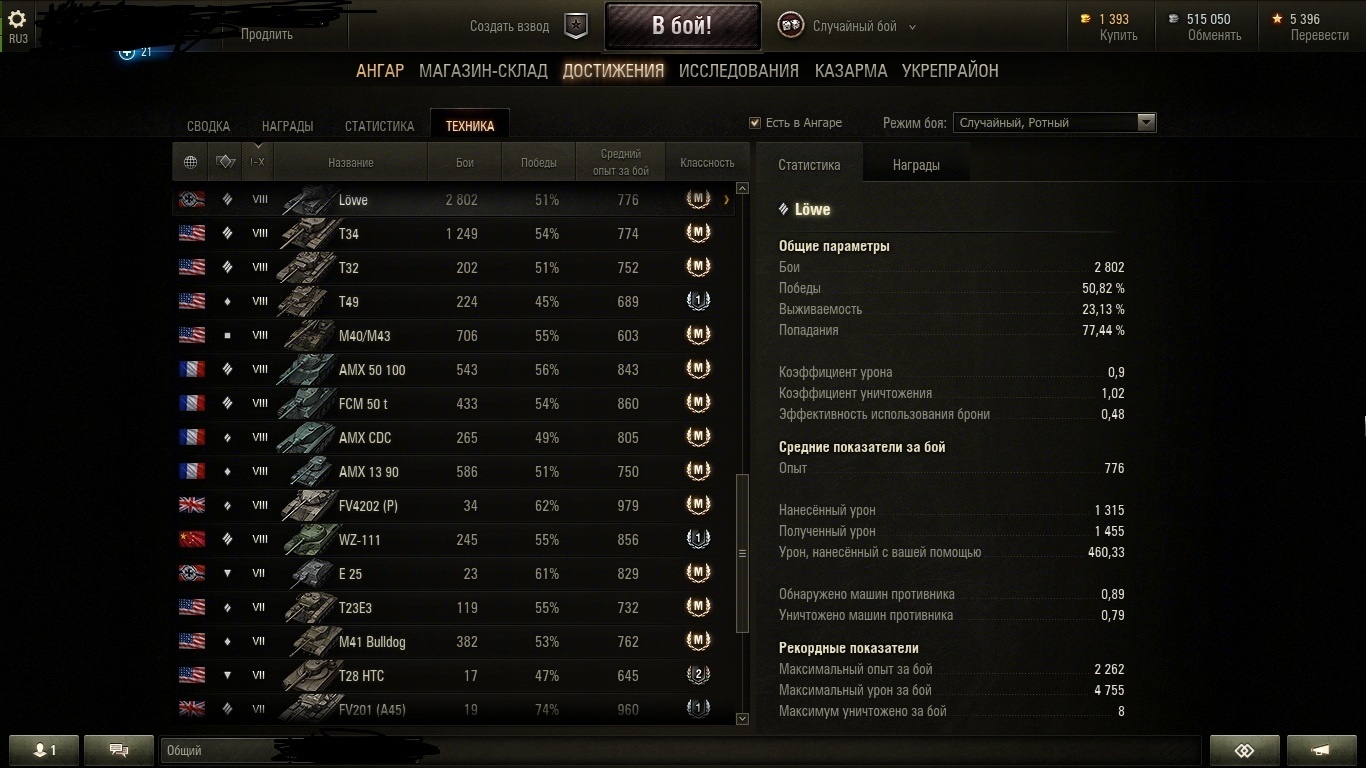Image resolution: width=1366 pixels, height=768 pixels.
Task: Select the Награды tab in right panel
Action: [916, 165]
